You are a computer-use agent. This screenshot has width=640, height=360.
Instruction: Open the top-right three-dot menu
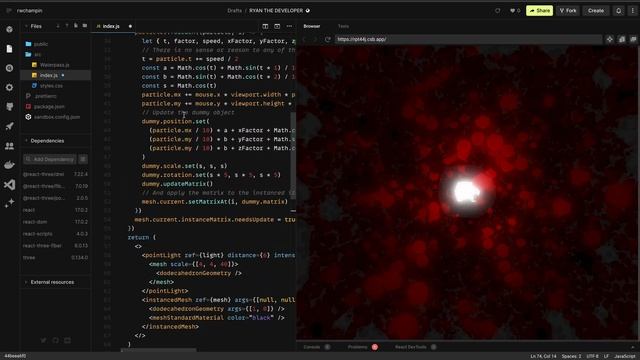pos(633,11)
